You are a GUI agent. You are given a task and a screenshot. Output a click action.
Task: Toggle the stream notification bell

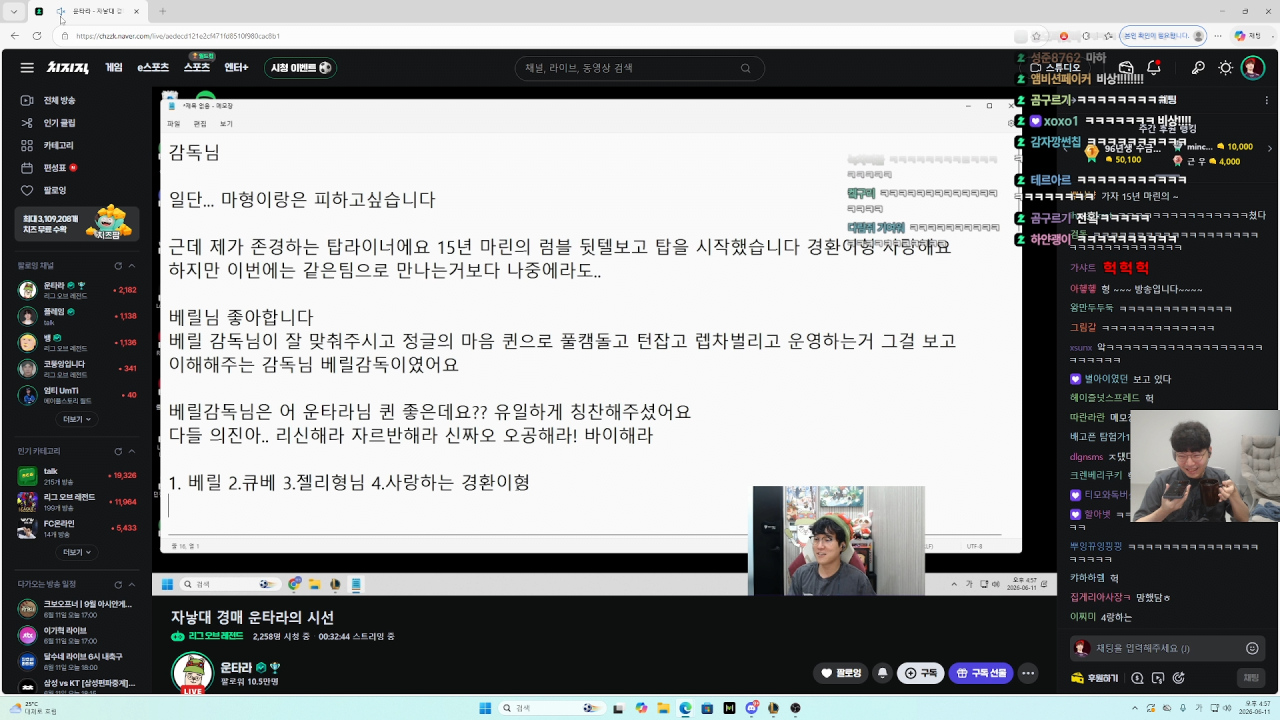pyautogui.click(x=882, y=673)
